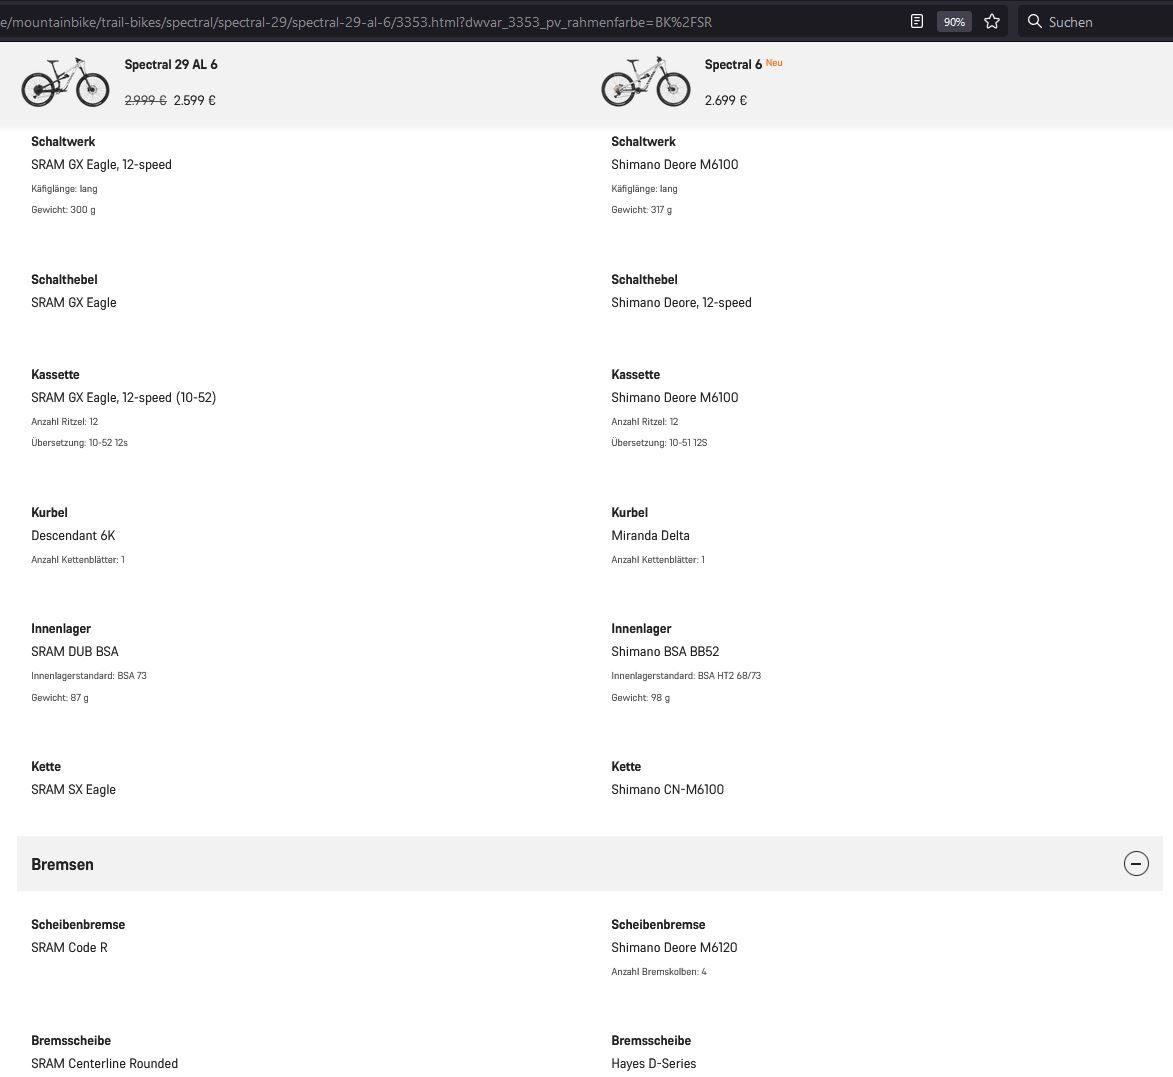
Task: Open the Spectral 6 bike thumbnail
Action: (x=645, y=82)
